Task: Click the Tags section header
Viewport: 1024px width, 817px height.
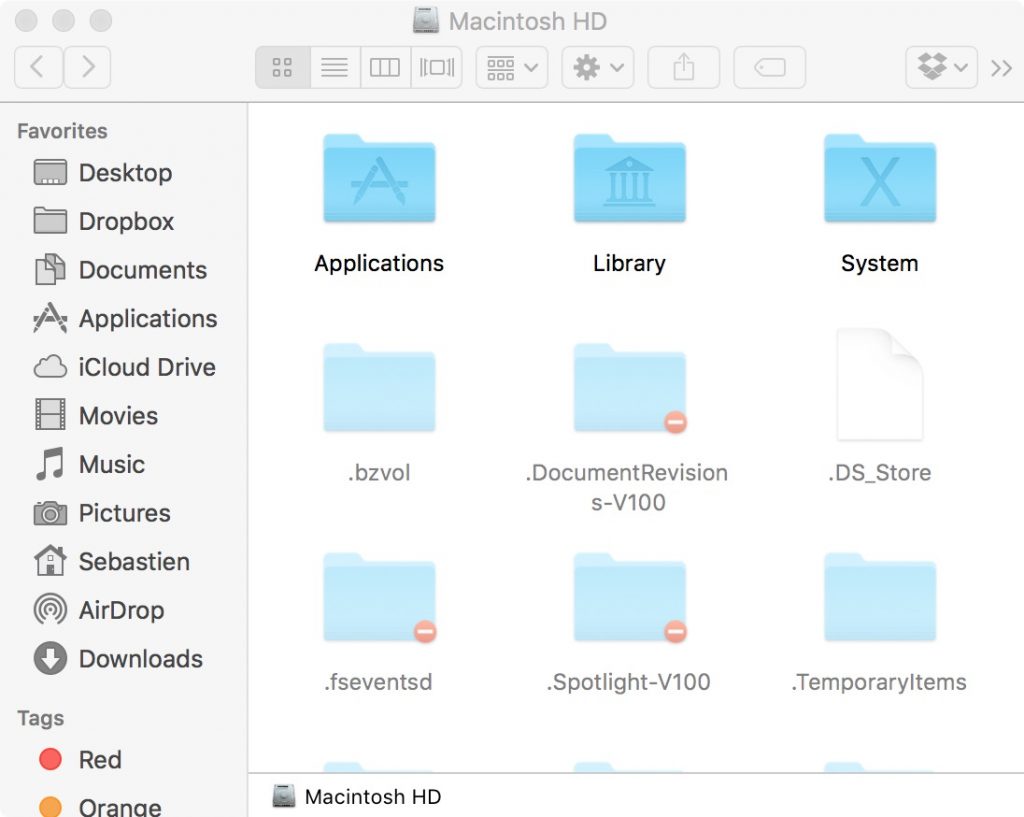Action: click(40, 718)
